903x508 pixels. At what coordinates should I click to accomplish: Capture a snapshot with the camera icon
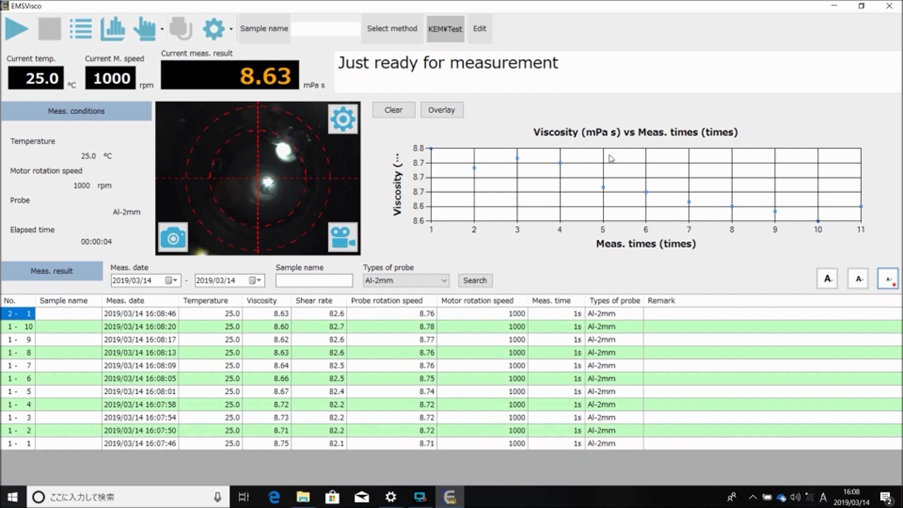[x=173, y=237]
